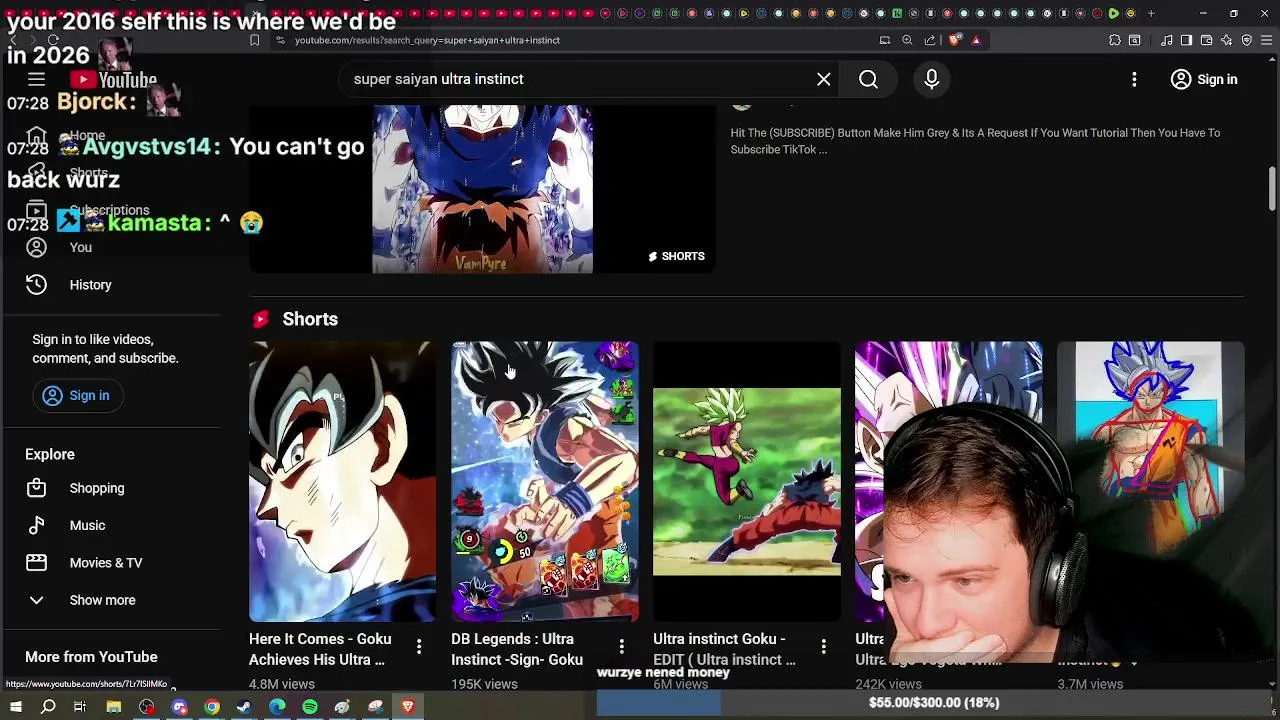Click title 'Ultra instinct Goku - EDIT'
1280x720 pixels.
[x=724, y=649]
